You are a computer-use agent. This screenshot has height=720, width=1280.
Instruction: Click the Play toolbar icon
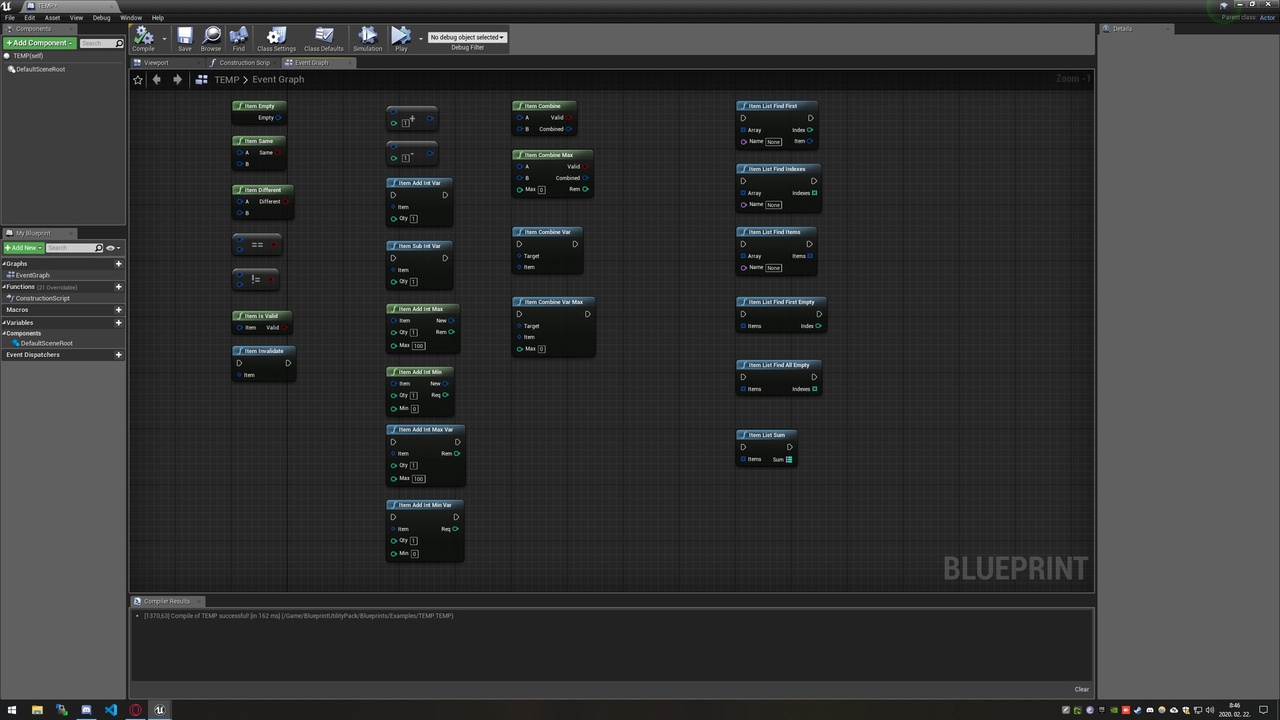tap(401, 39)
